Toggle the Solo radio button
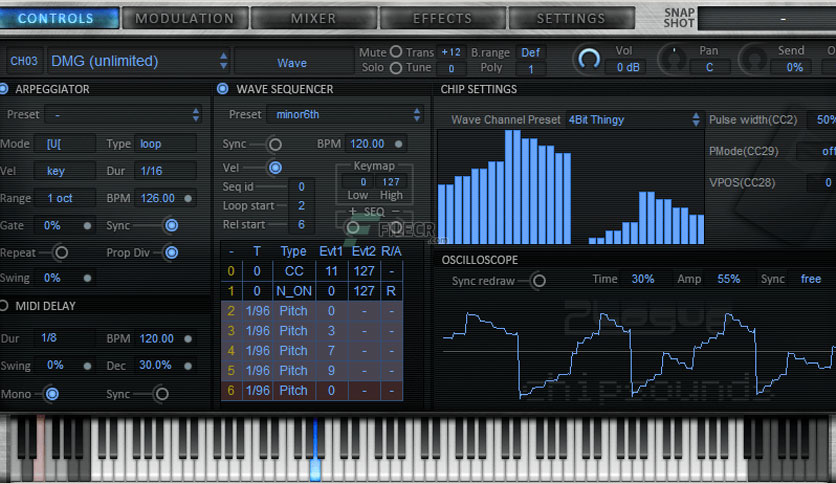The height and width of the screenshot is (484, 836). click(396, 68)
